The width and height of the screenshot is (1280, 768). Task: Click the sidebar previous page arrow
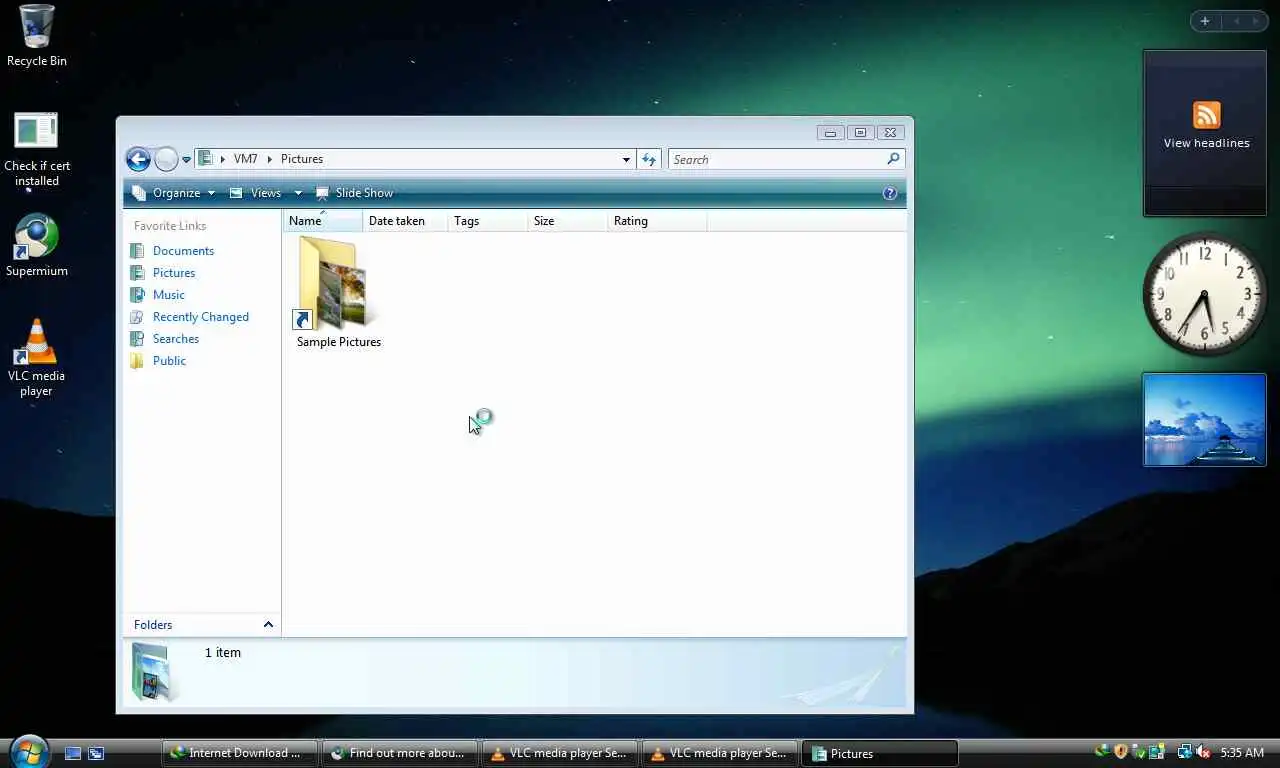pyautogui.click(x=1236, y=21)
